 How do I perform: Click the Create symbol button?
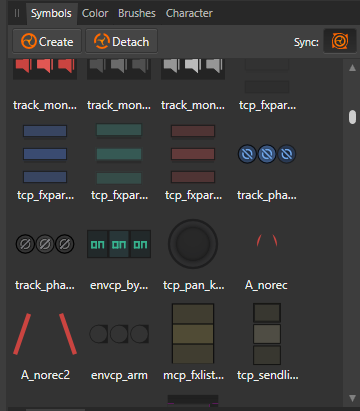(47, 42)
